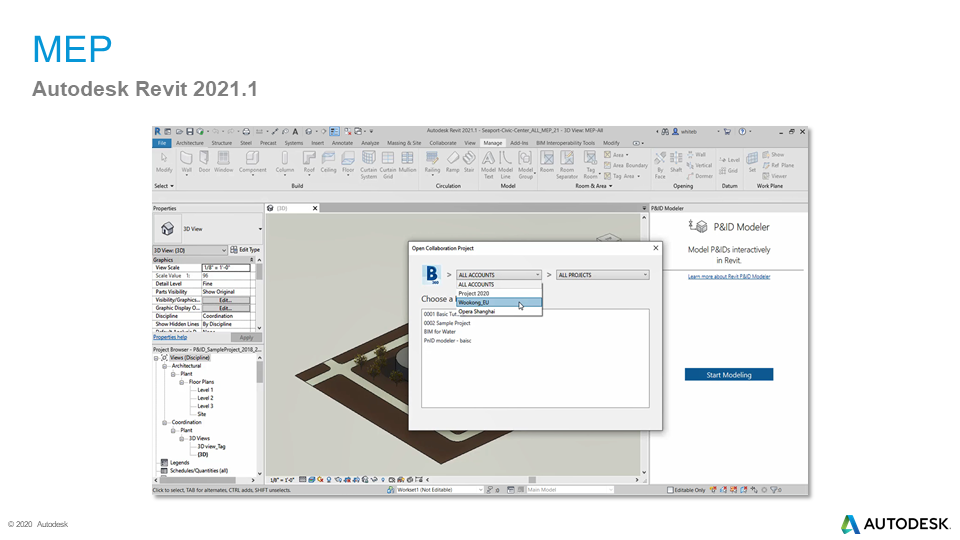Click Visibility/Graphics Edit button

tap(225, 300)
